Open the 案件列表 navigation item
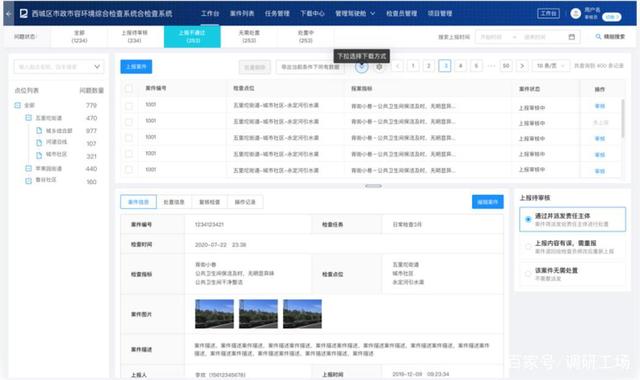Screen dimensions: 640x380 (242, 13)
